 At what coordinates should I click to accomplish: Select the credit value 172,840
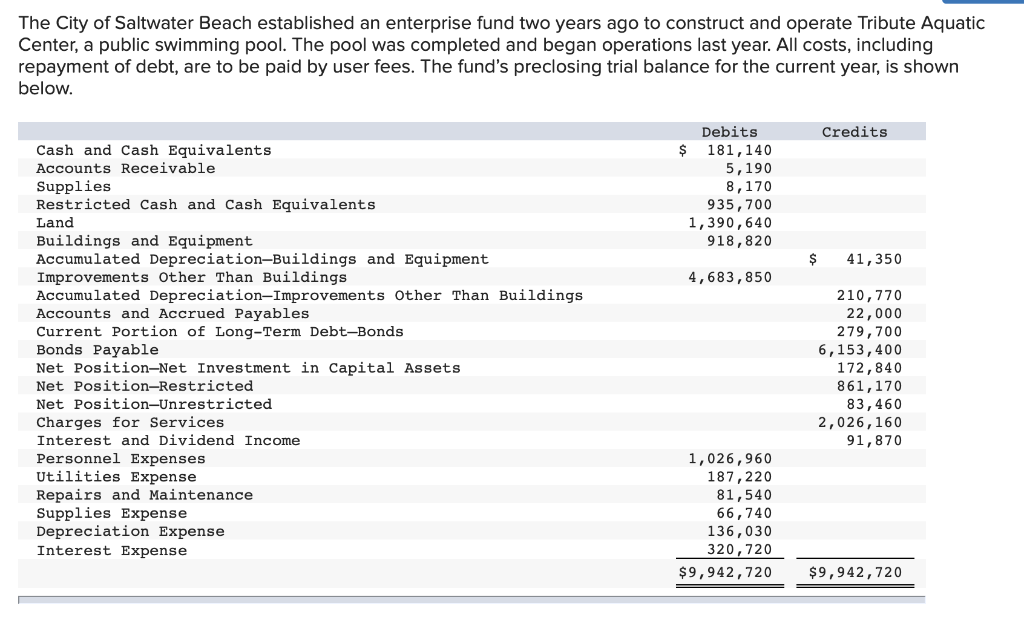[x=869, y=368]
